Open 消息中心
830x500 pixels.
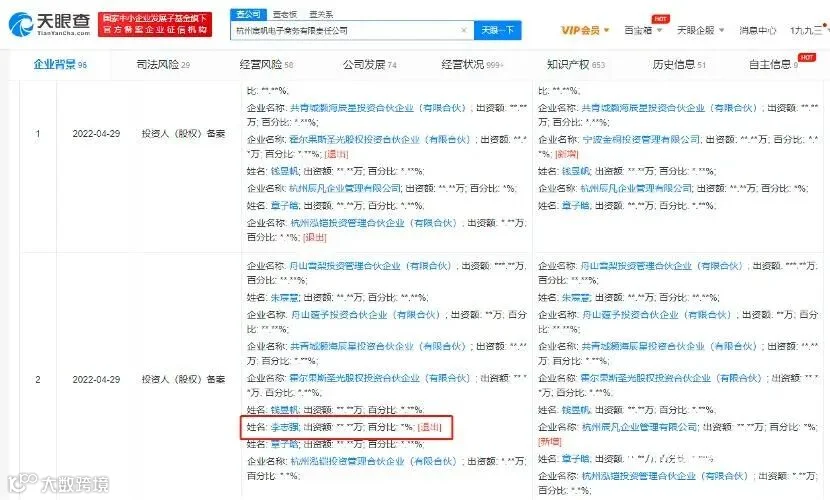click(x=757, y=30)
